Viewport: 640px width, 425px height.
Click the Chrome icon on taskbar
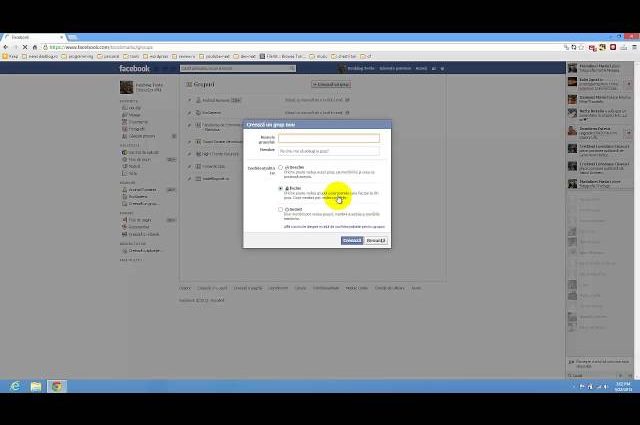[x=57, y=386]
